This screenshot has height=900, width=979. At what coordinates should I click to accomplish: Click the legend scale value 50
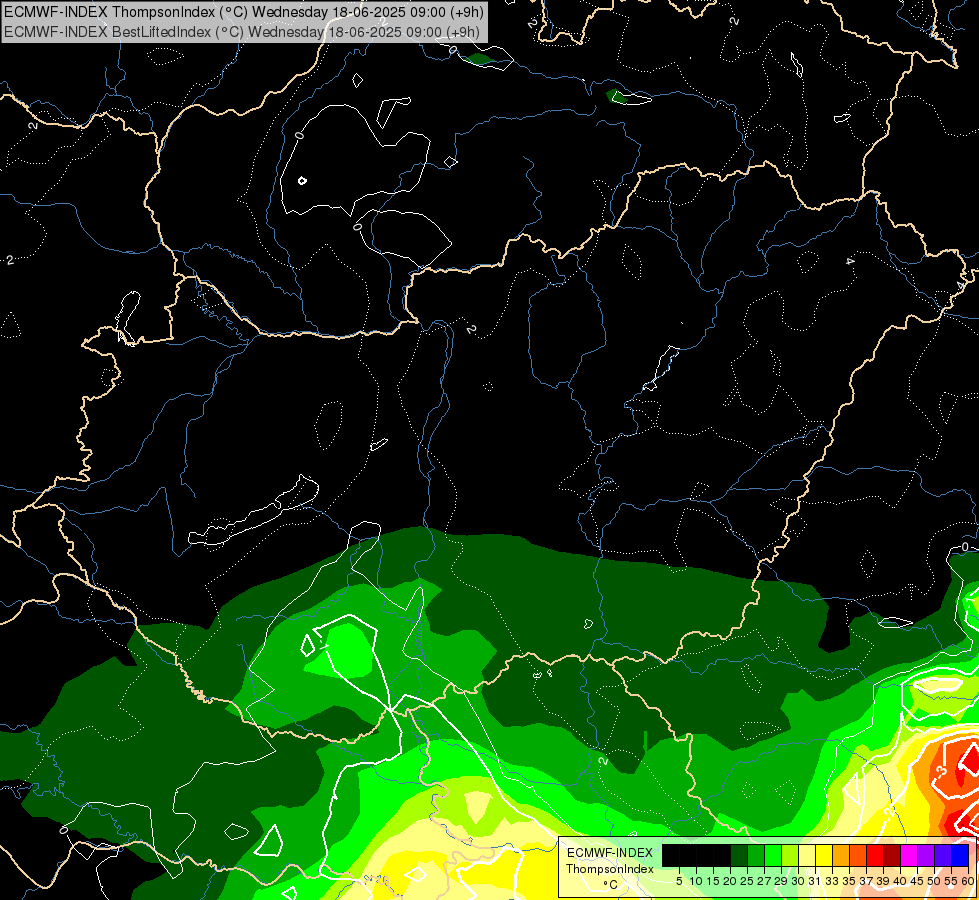[x=935, y=881]
